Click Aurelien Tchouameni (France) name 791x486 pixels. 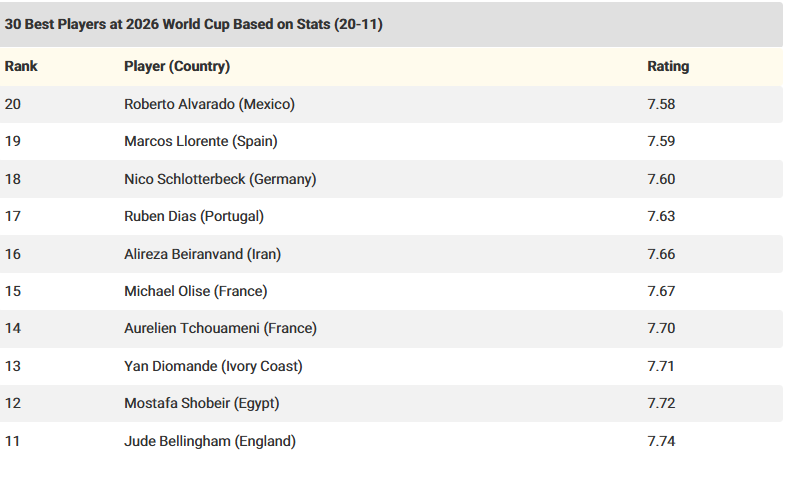[x=220, y=329]
